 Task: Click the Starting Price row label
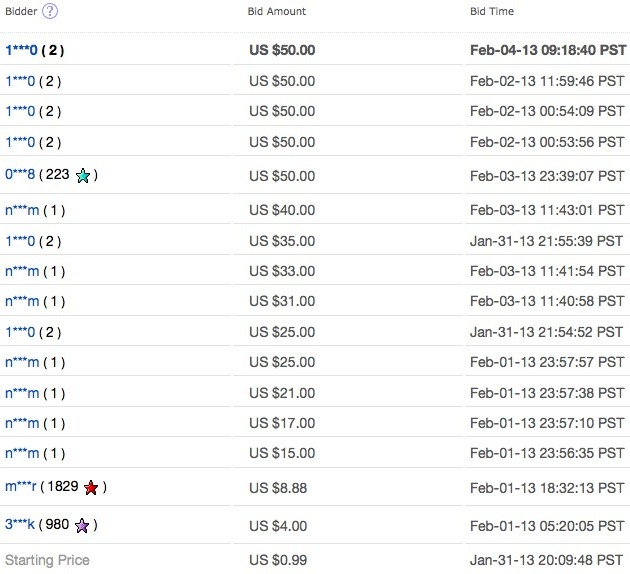pos(47,560)
